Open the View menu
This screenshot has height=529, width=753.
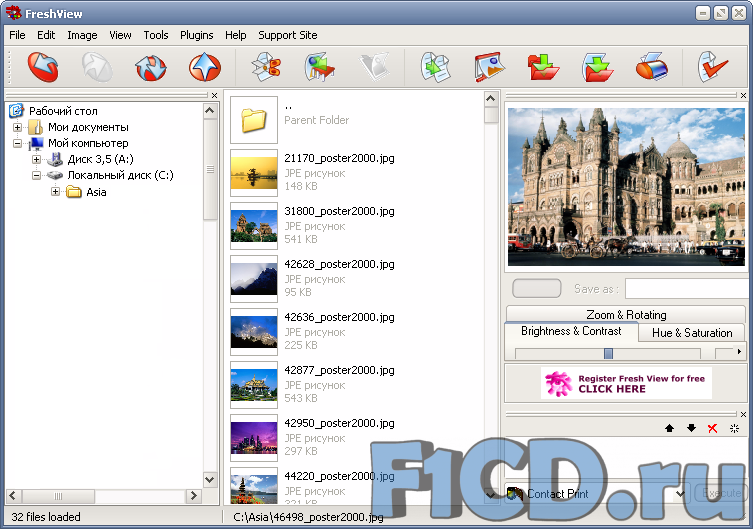[x=120, y=35]
